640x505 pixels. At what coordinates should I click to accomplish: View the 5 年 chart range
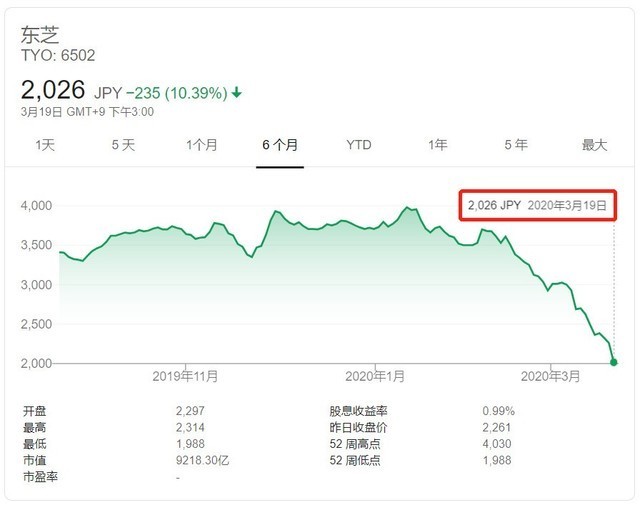(x=516, y=145)
